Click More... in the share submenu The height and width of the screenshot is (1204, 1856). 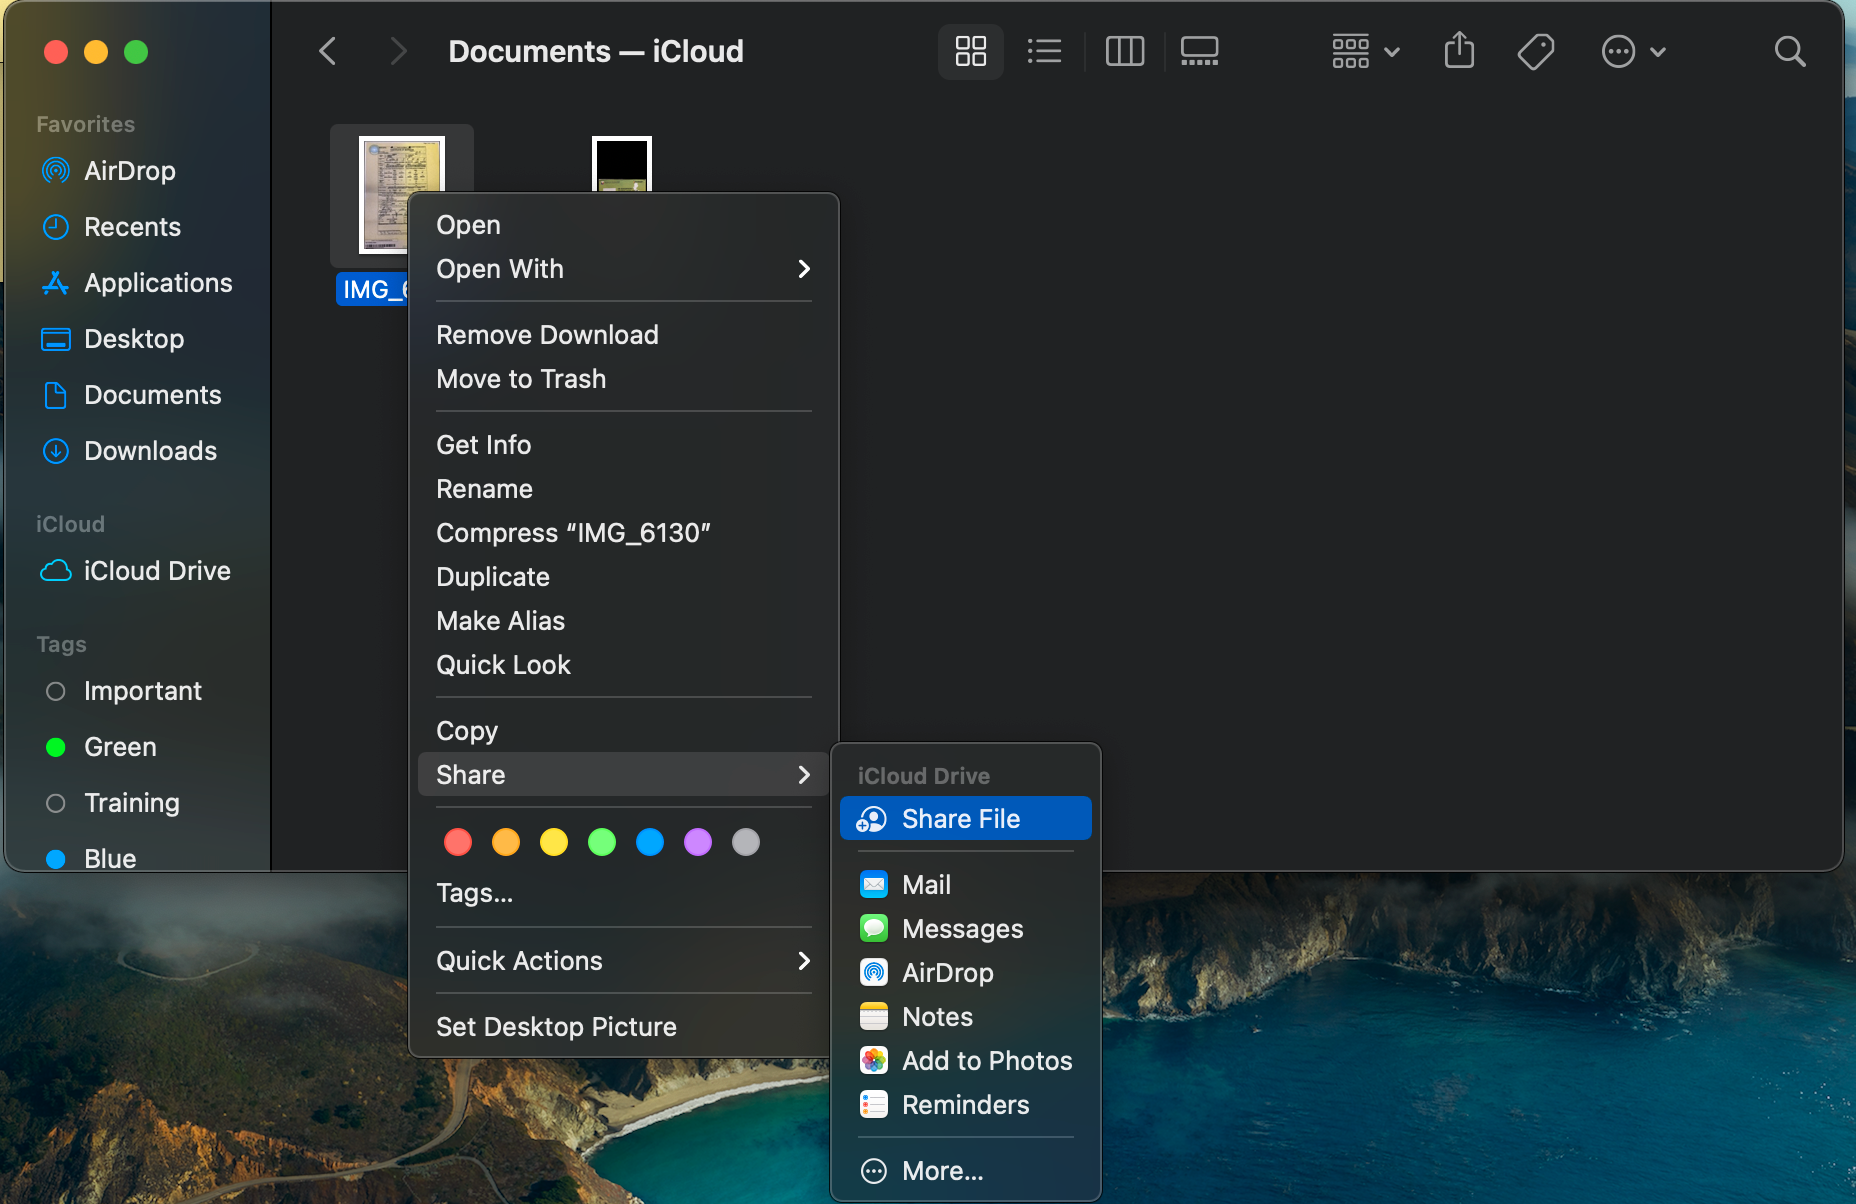pos(942,1171)
